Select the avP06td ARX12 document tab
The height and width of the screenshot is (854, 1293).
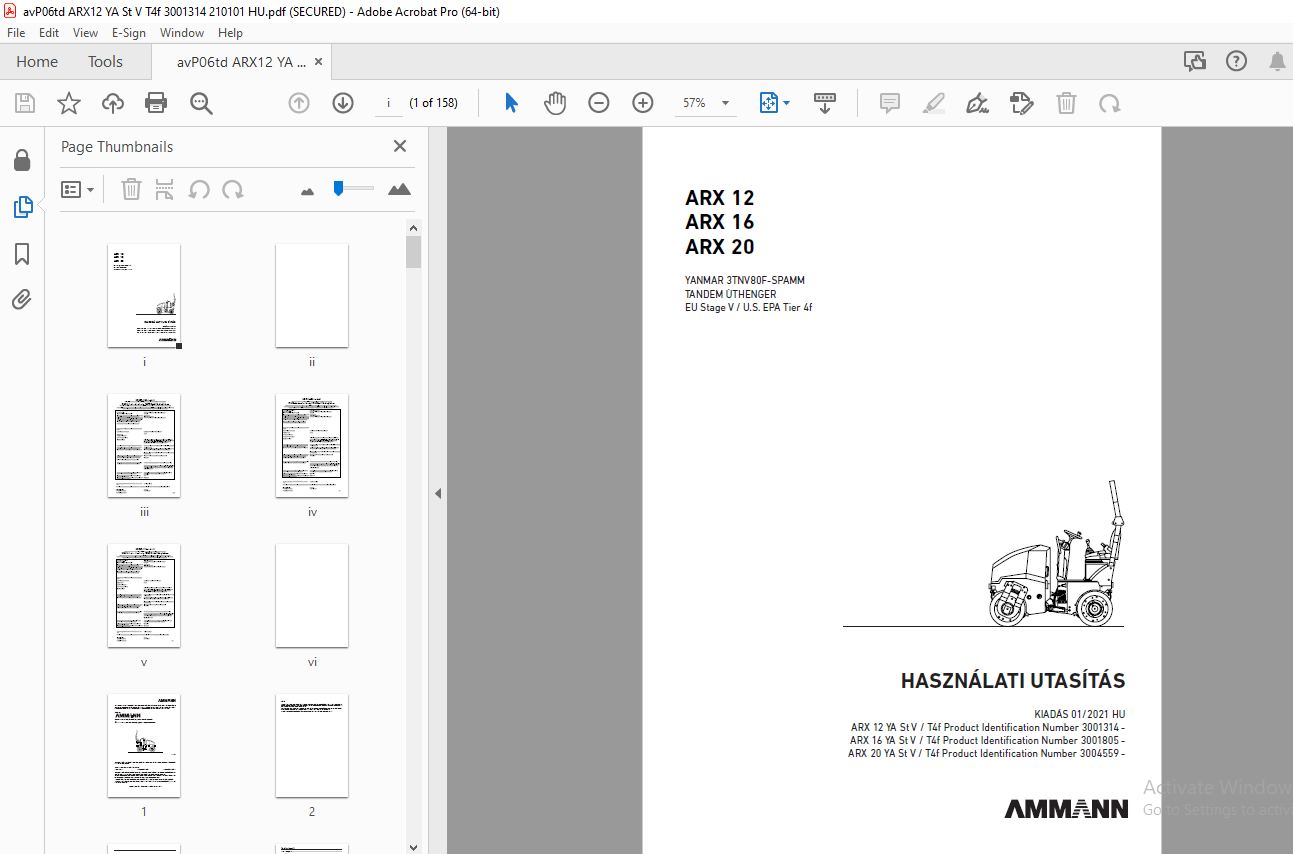[241, 61]
